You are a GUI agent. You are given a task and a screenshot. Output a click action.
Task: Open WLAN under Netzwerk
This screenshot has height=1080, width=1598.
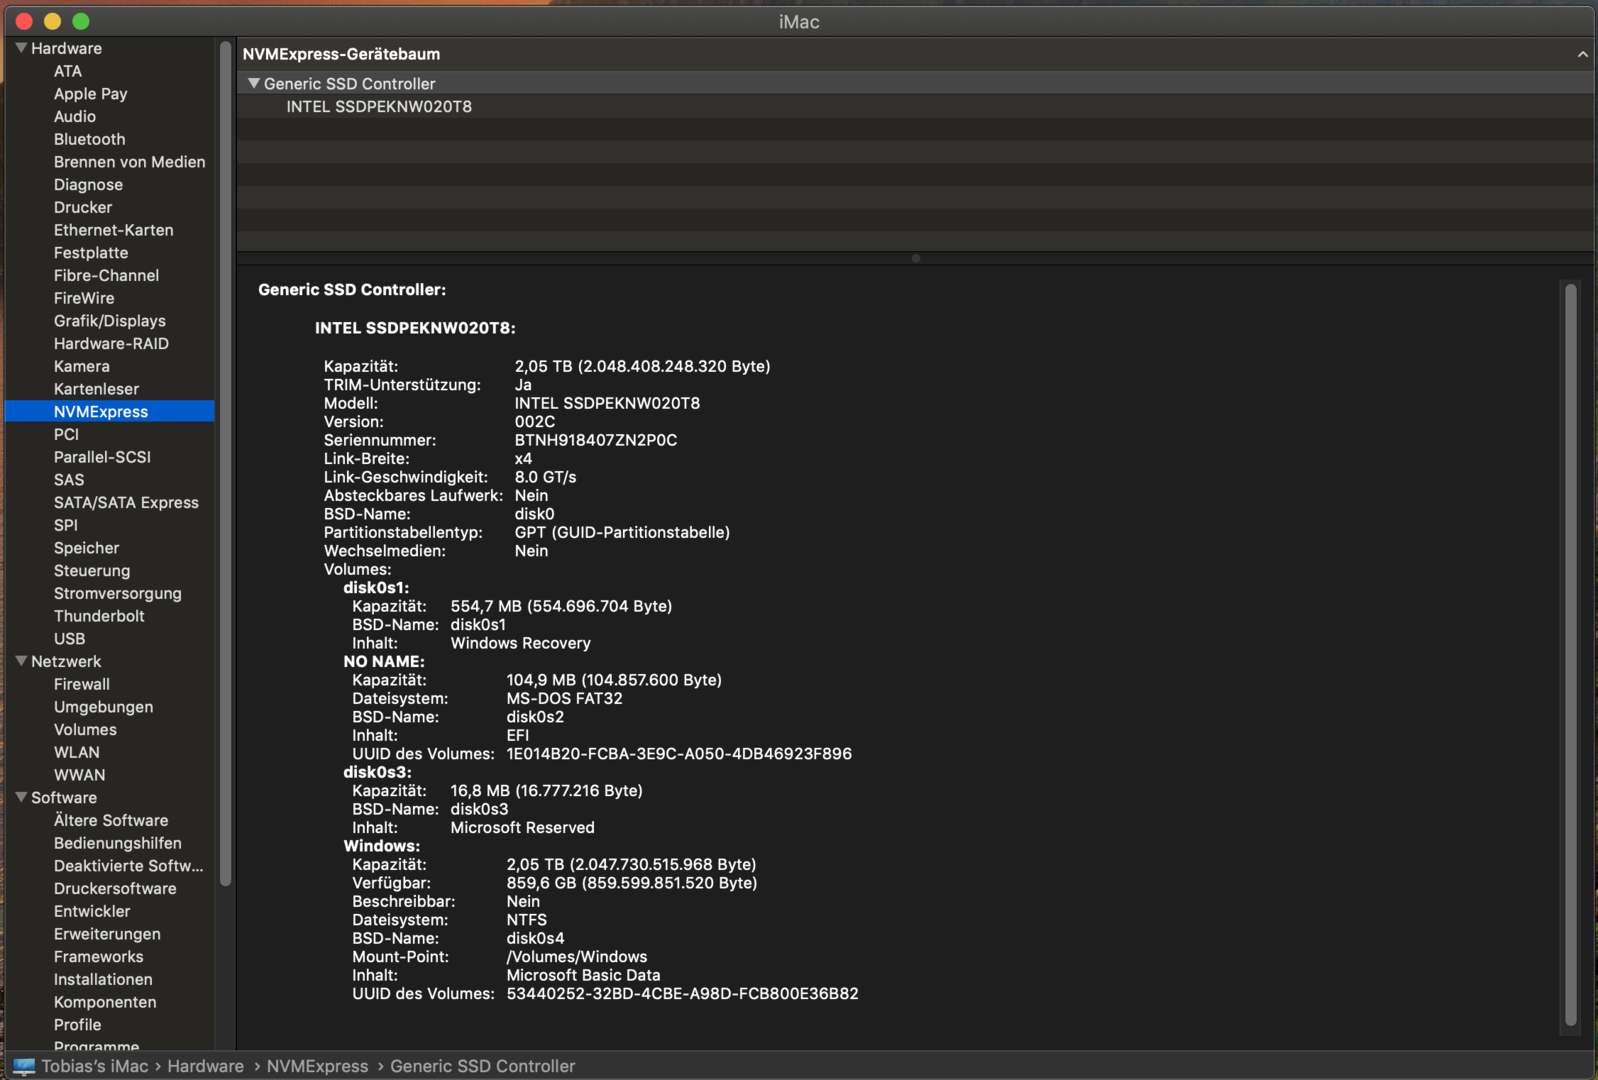76,752
